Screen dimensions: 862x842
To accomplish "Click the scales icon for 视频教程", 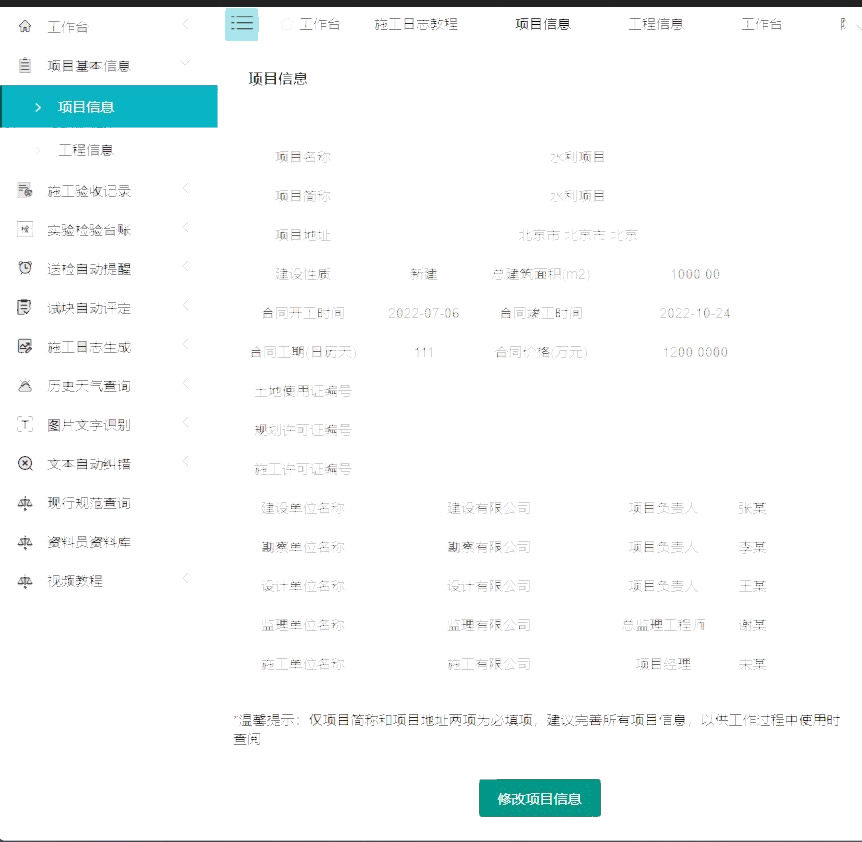I will 25,580.
